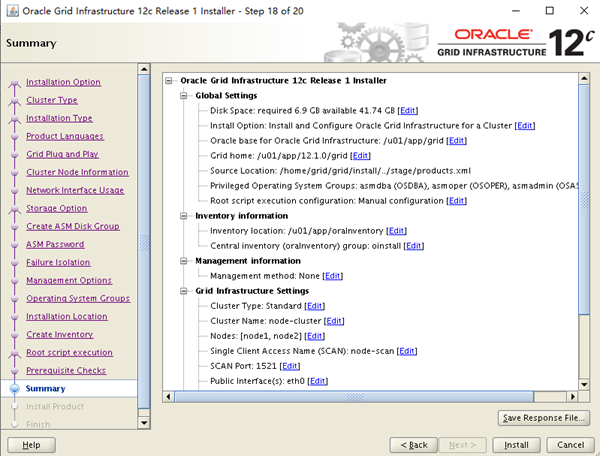Select Source Location products.xml row
Viewport: 600px width, 456px height.
[340, 171]
